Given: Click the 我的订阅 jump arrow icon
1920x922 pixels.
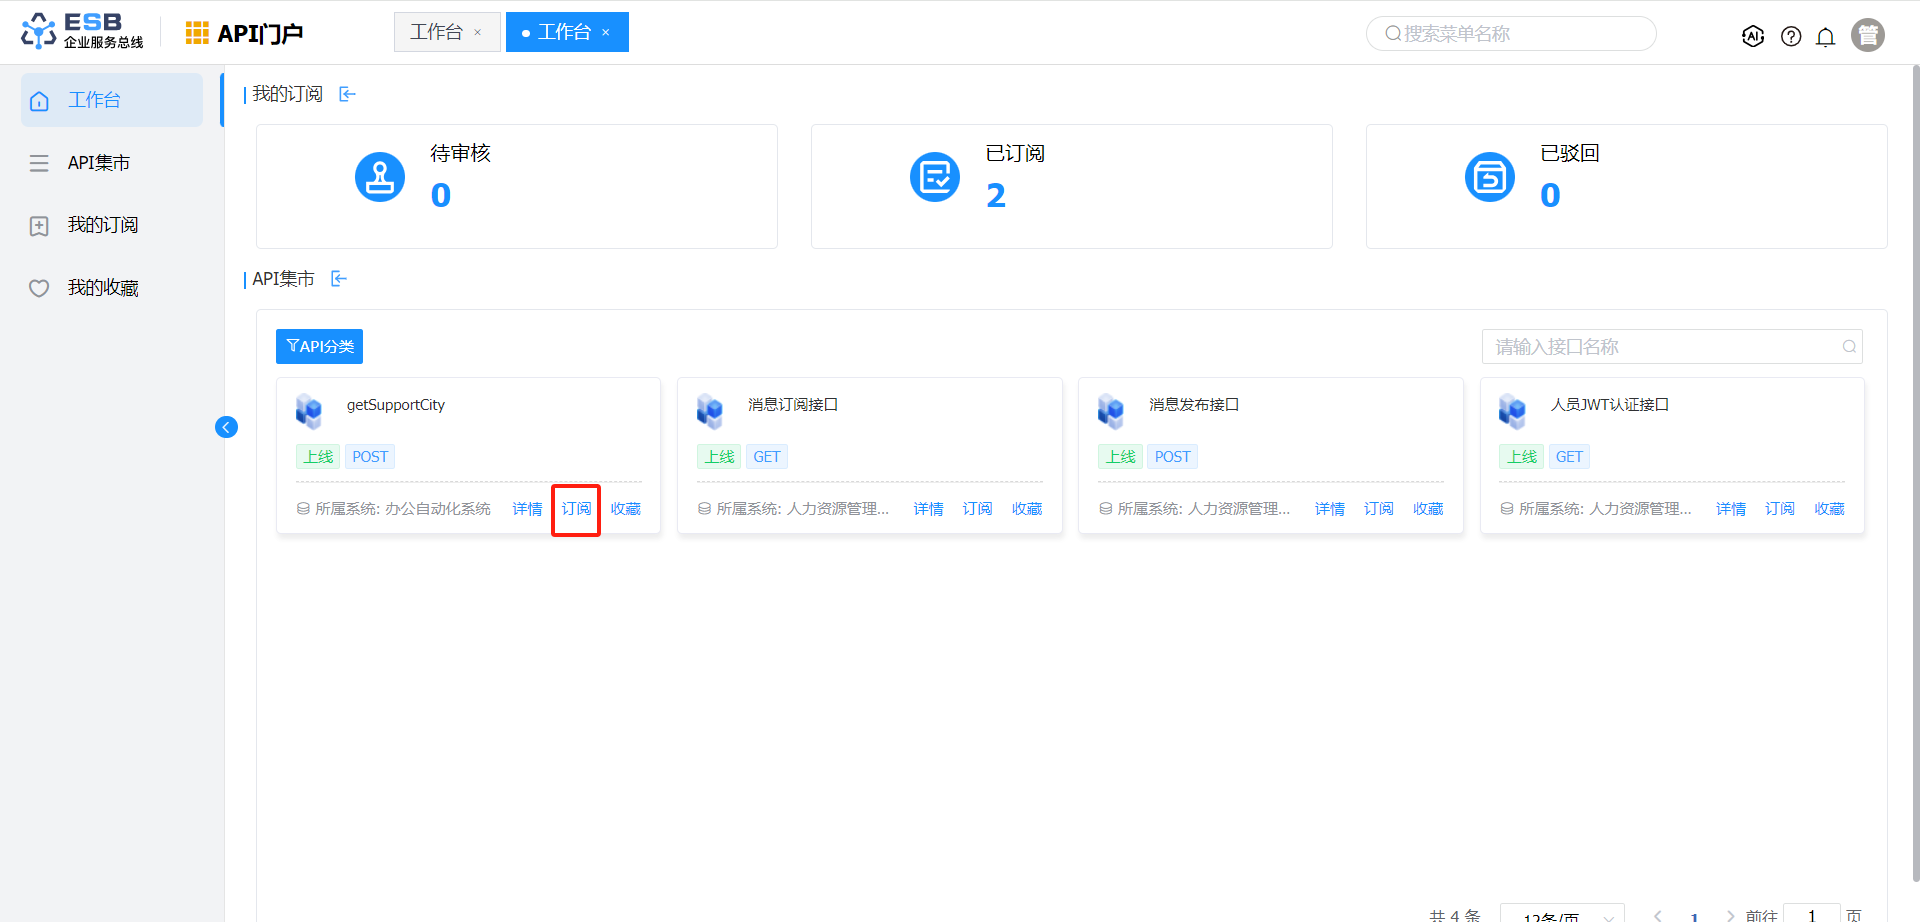Looking at the screenshot, I should [x=347, y=94].
